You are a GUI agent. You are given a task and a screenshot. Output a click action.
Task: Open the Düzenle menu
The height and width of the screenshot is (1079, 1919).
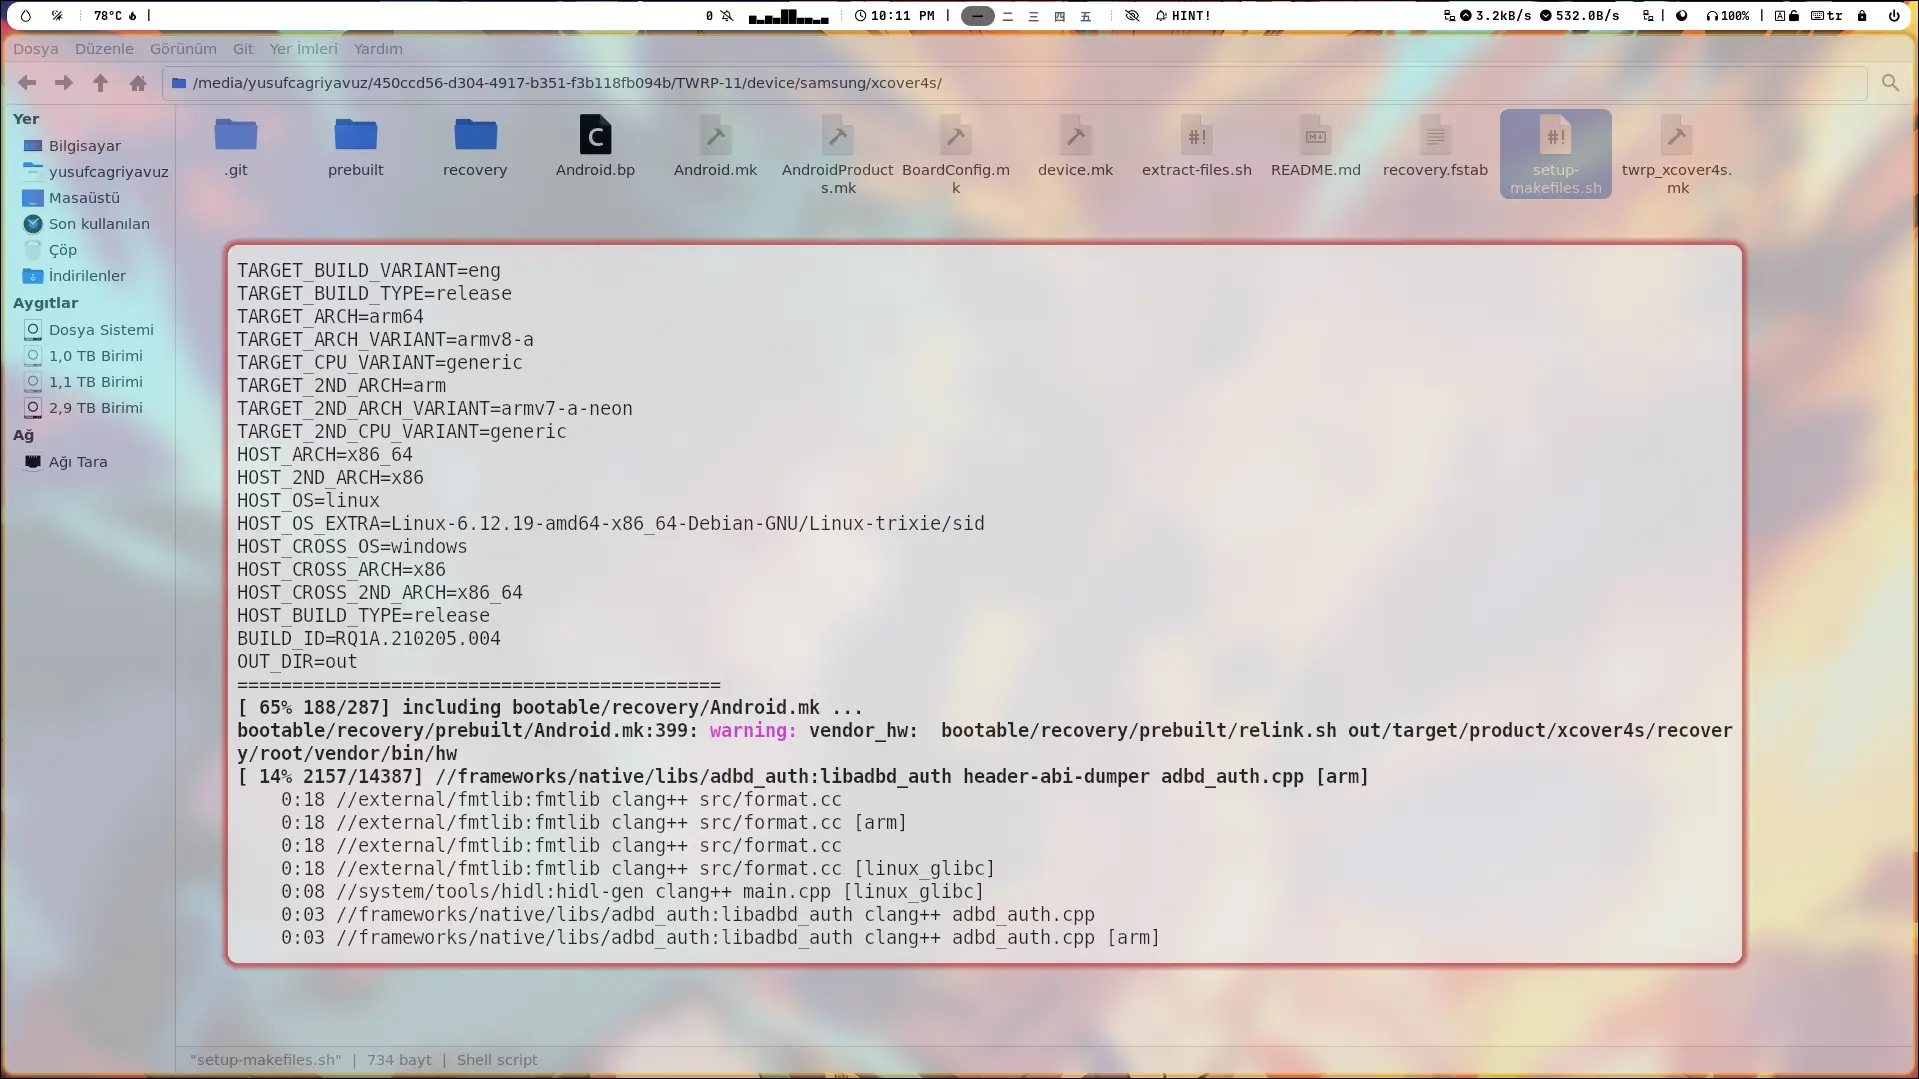pyautogui.click(x=104, y=49)
